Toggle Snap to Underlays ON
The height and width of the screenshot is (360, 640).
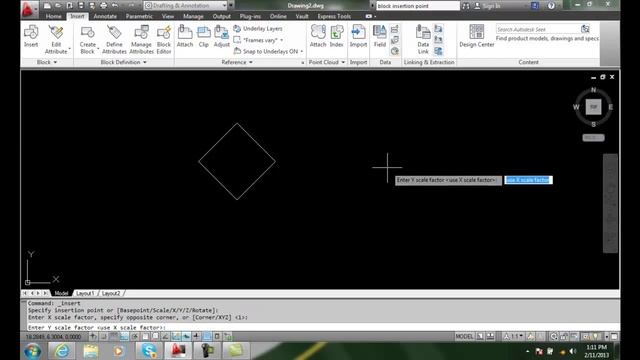point(269,51)
